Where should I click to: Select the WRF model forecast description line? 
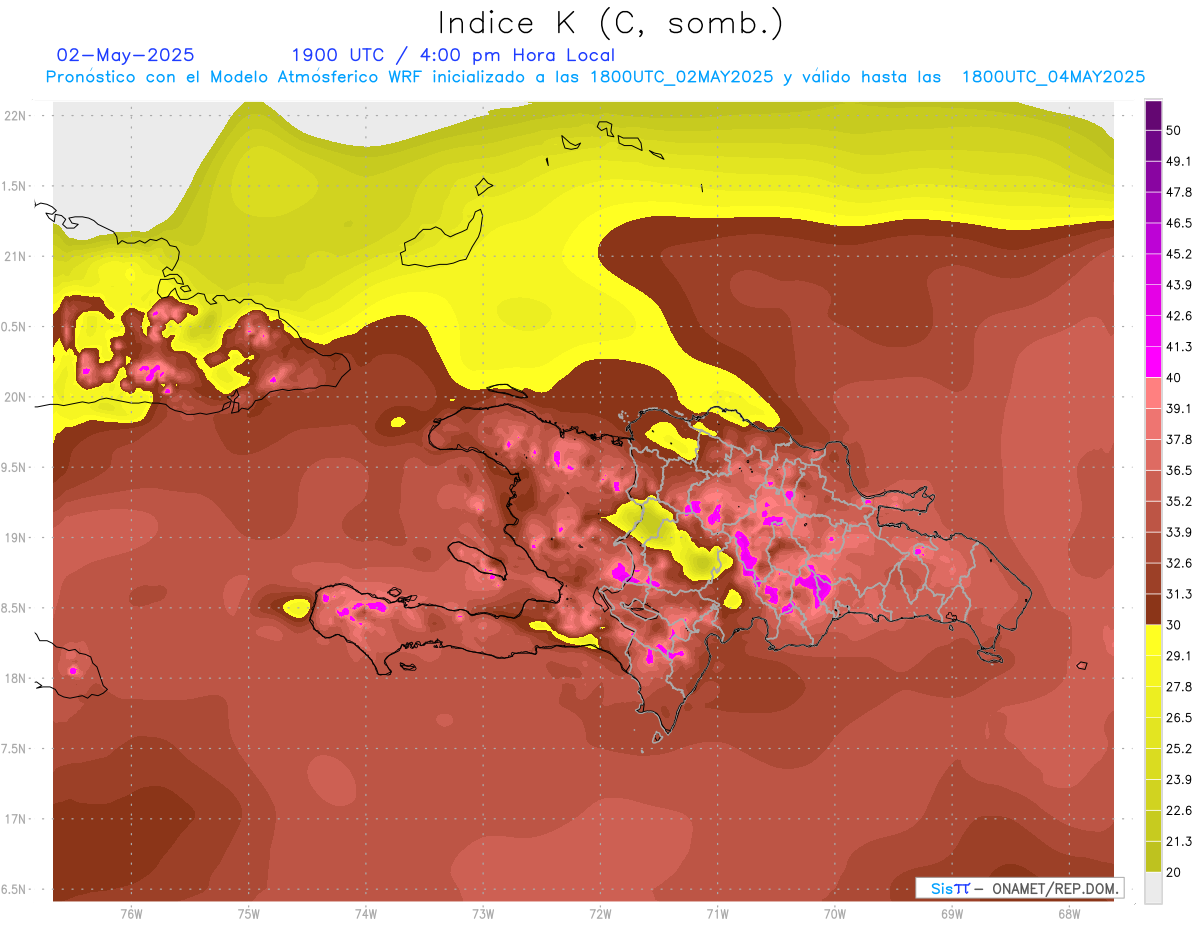pos(595,77)
